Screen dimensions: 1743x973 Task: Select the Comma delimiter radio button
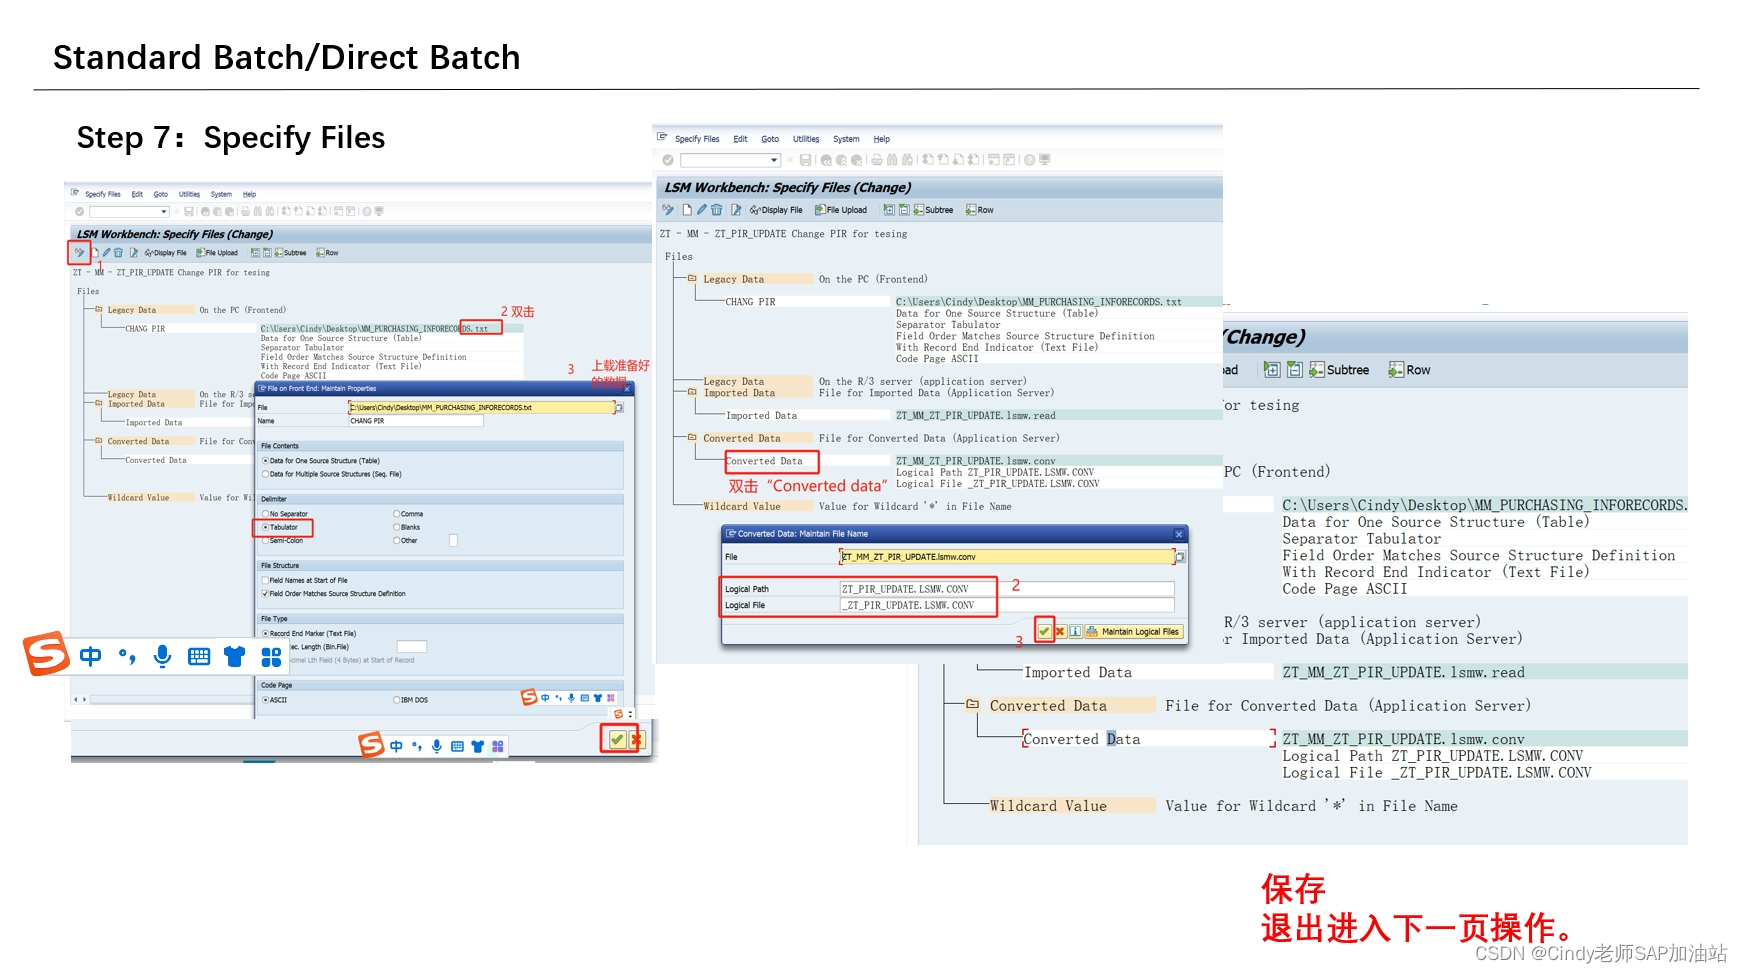(396, 513)
